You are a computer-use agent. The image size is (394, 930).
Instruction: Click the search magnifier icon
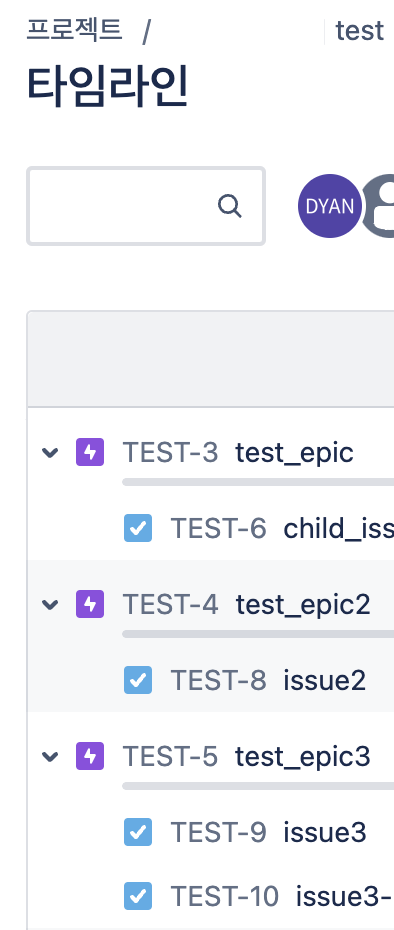[230, 206]
